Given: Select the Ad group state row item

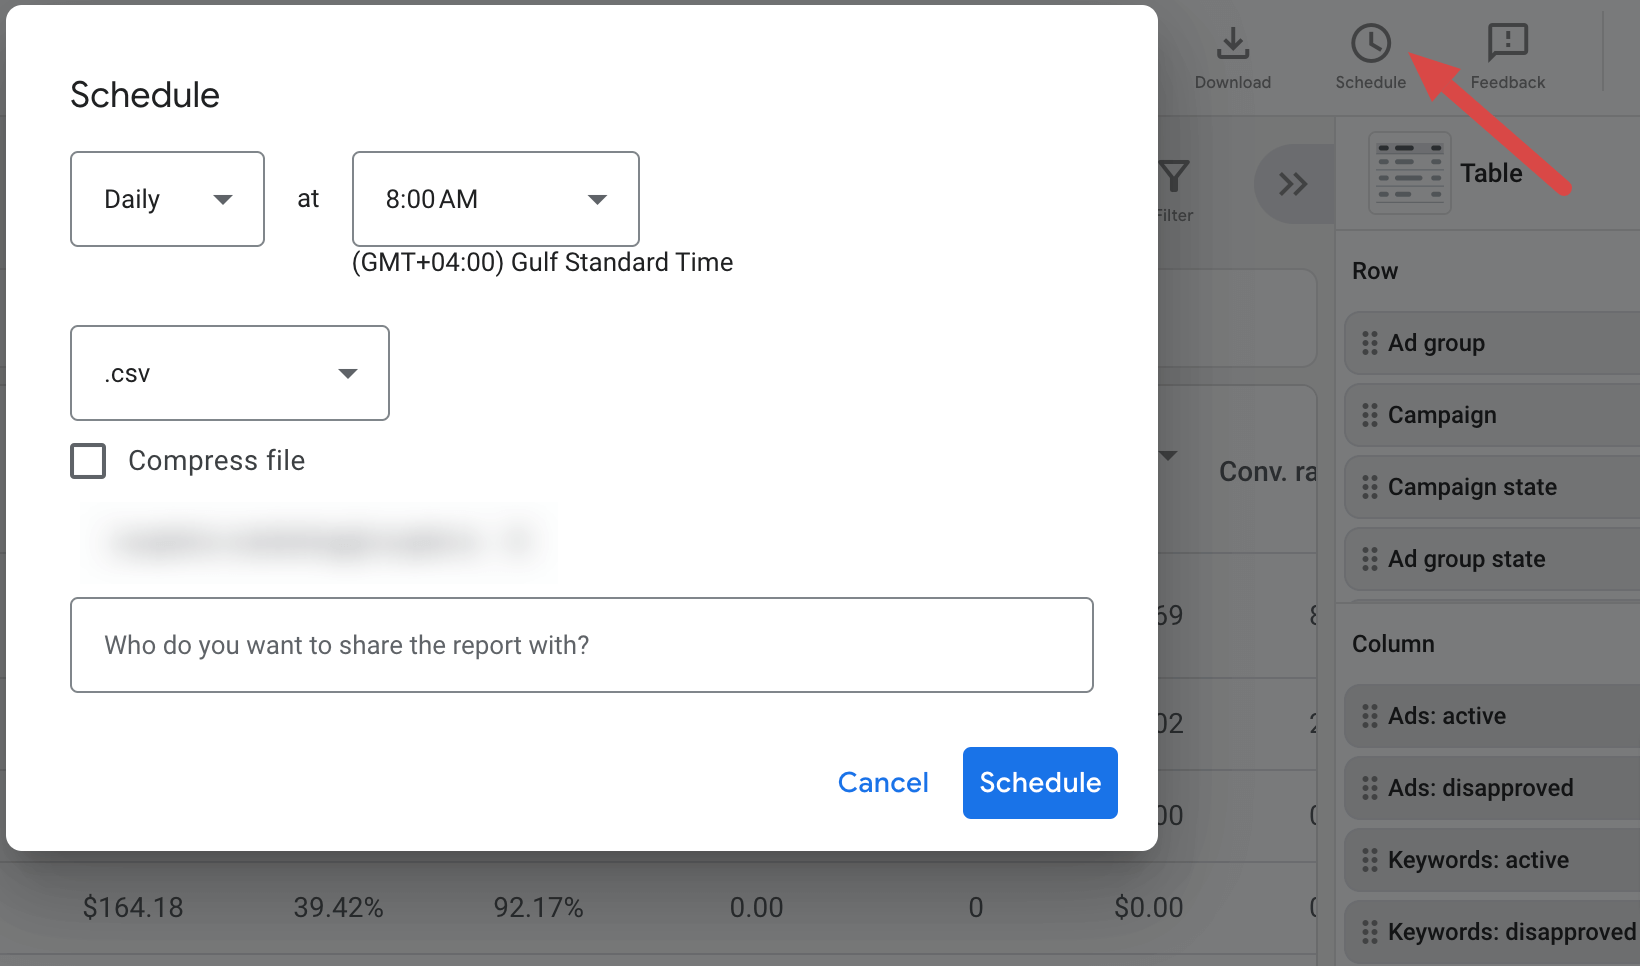Looking at the screenshot, I should point(1492,559).
